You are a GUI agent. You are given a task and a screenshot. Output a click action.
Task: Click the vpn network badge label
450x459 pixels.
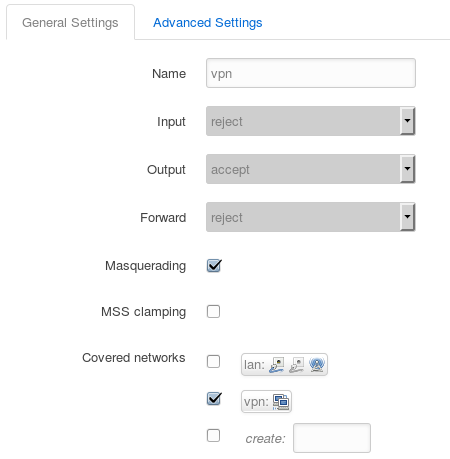(x=266, y=402)
